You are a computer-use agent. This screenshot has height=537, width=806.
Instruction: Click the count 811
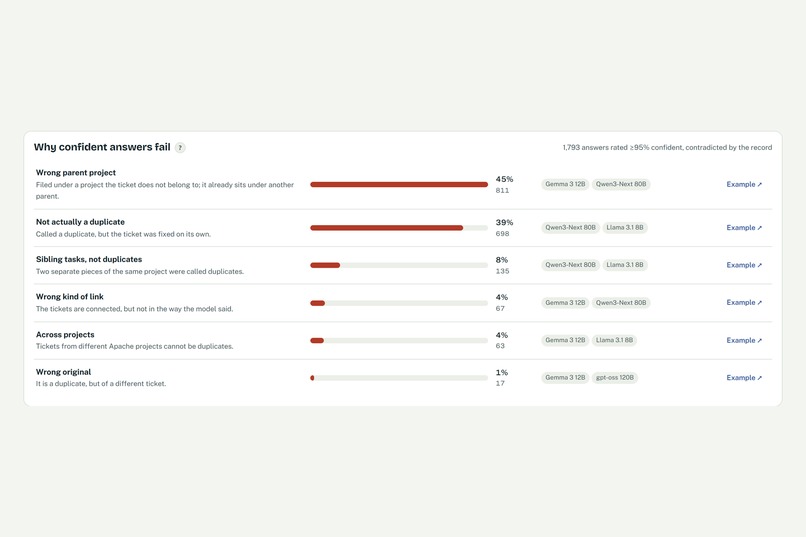tap(502, 191)
